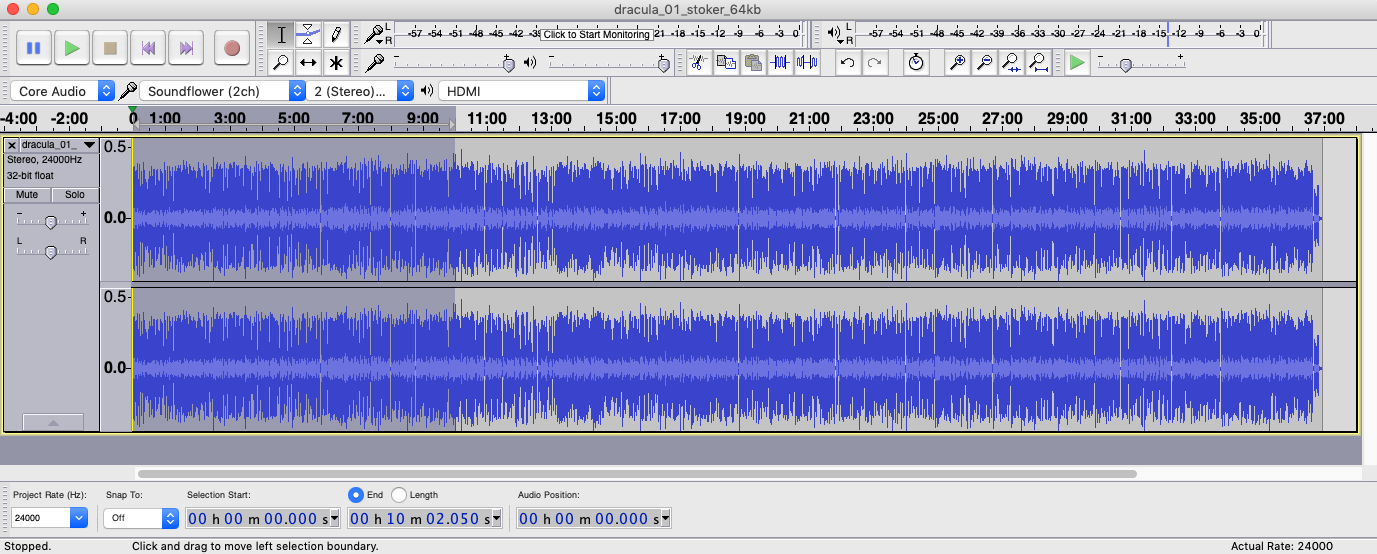Viewport: 1377px width, 554px height.
Task: Click the Sync-Lock tracks clock icon
Action: click(916, 62)
